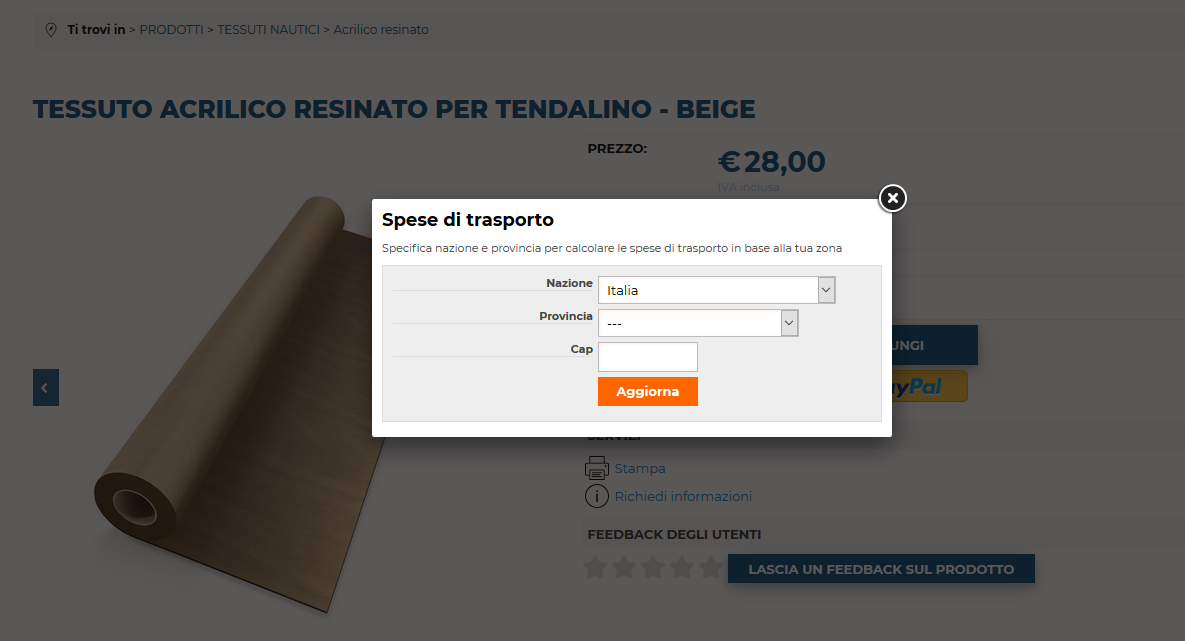Rate product with the fifth star
The image size is (1185, 641).
pos(711,569)
